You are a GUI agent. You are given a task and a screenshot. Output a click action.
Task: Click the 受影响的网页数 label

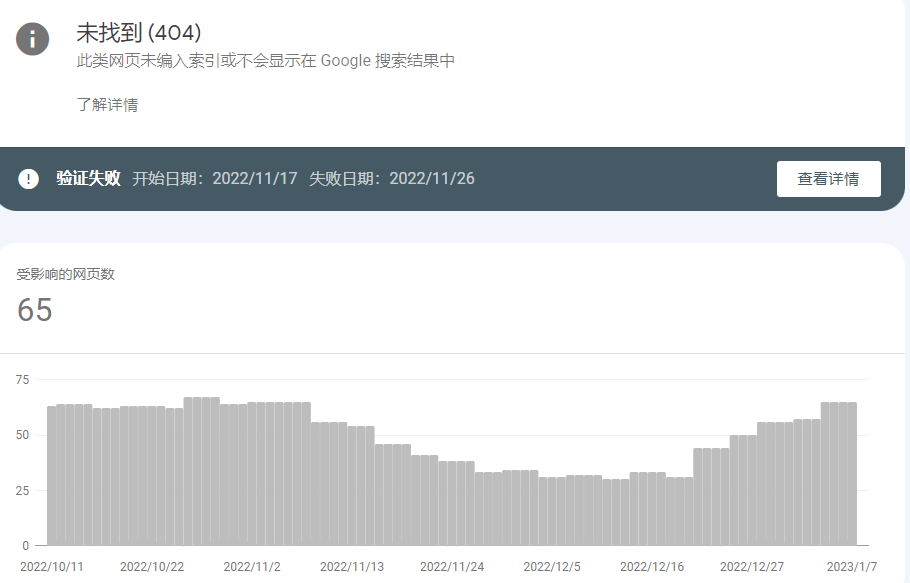[65, 274]
